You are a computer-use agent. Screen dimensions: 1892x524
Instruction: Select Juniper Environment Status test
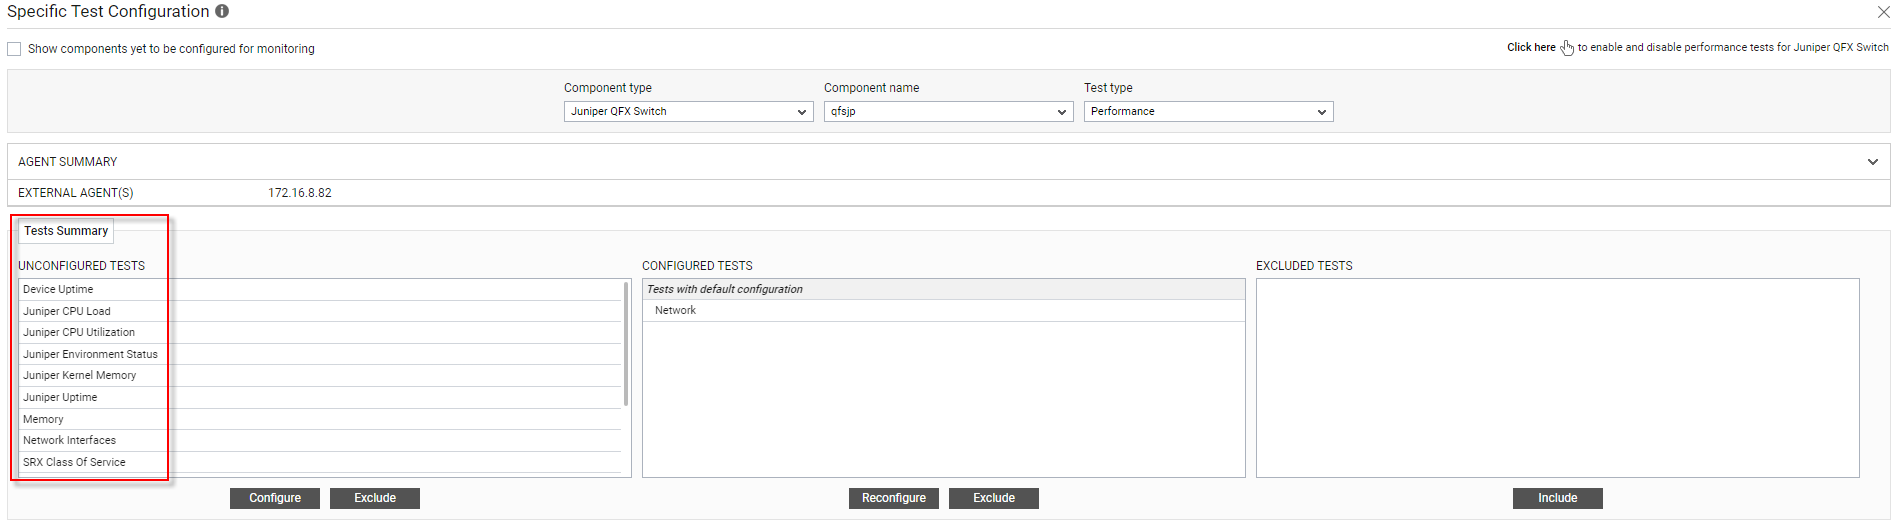coord(320,354)
